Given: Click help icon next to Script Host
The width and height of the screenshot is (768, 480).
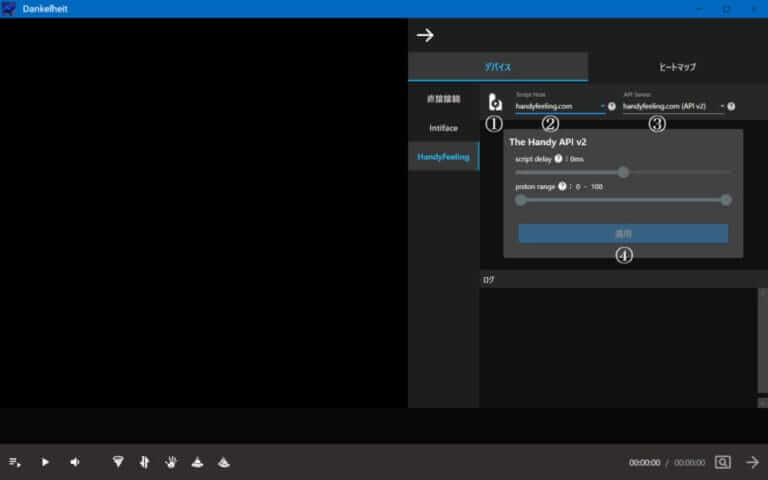Looking at the screenshot, I should [611, 106].
